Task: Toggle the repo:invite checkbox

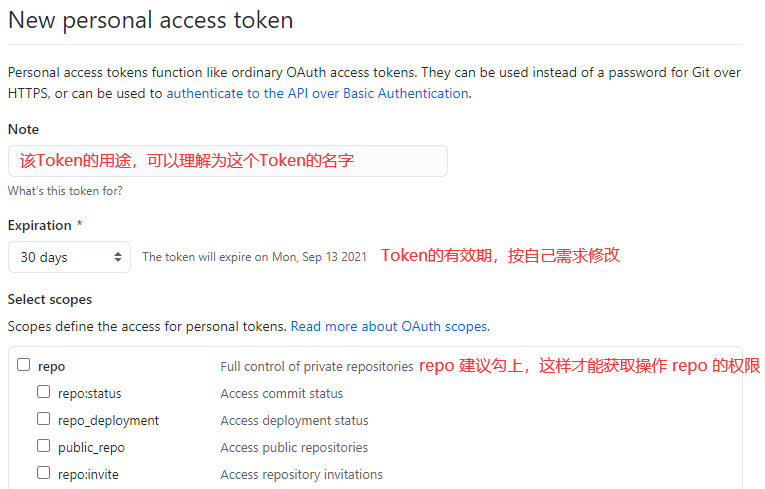Action: (43, 472)
